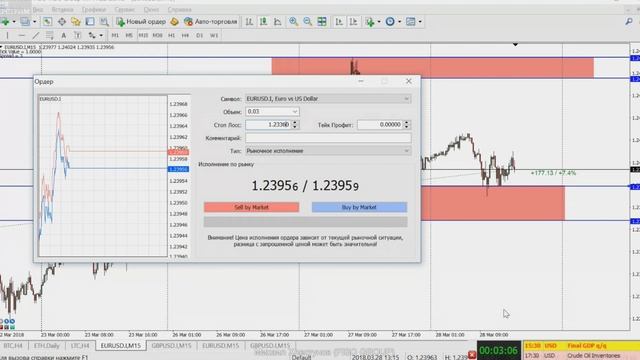Switch timeframe to W1
The image size is (640, 360).
pyautogui.click(x=214, y=36)
